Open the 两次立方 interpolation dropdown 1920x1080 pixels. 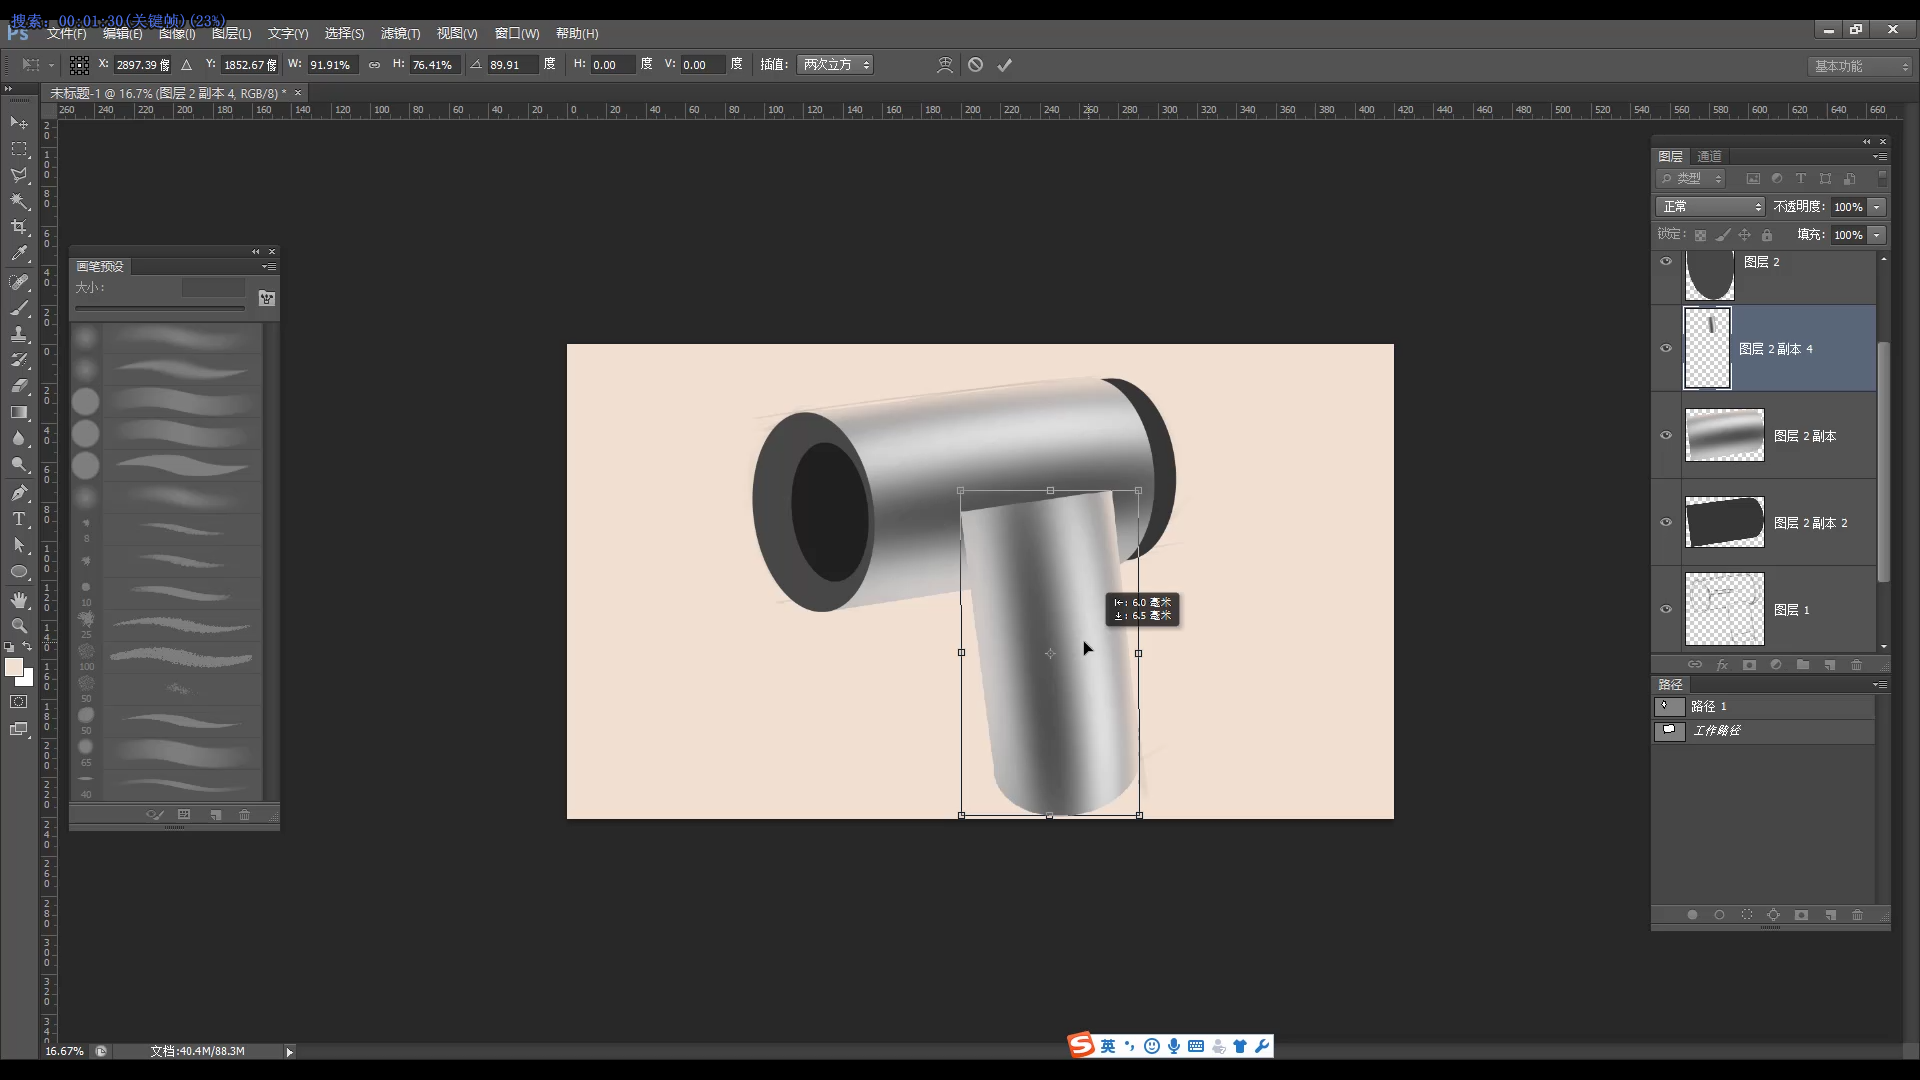tap(834, 64)
